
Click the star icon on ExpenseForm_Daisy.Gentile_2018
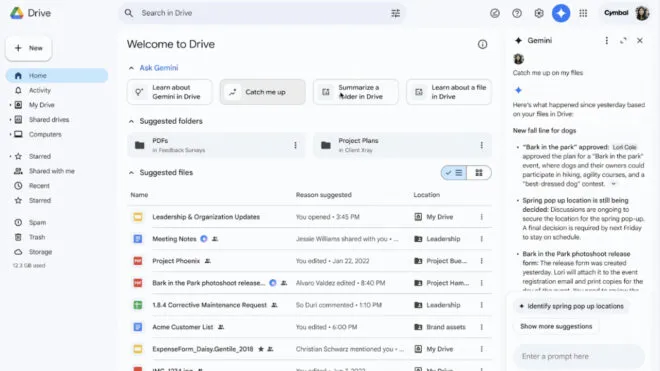click(261, 349)
